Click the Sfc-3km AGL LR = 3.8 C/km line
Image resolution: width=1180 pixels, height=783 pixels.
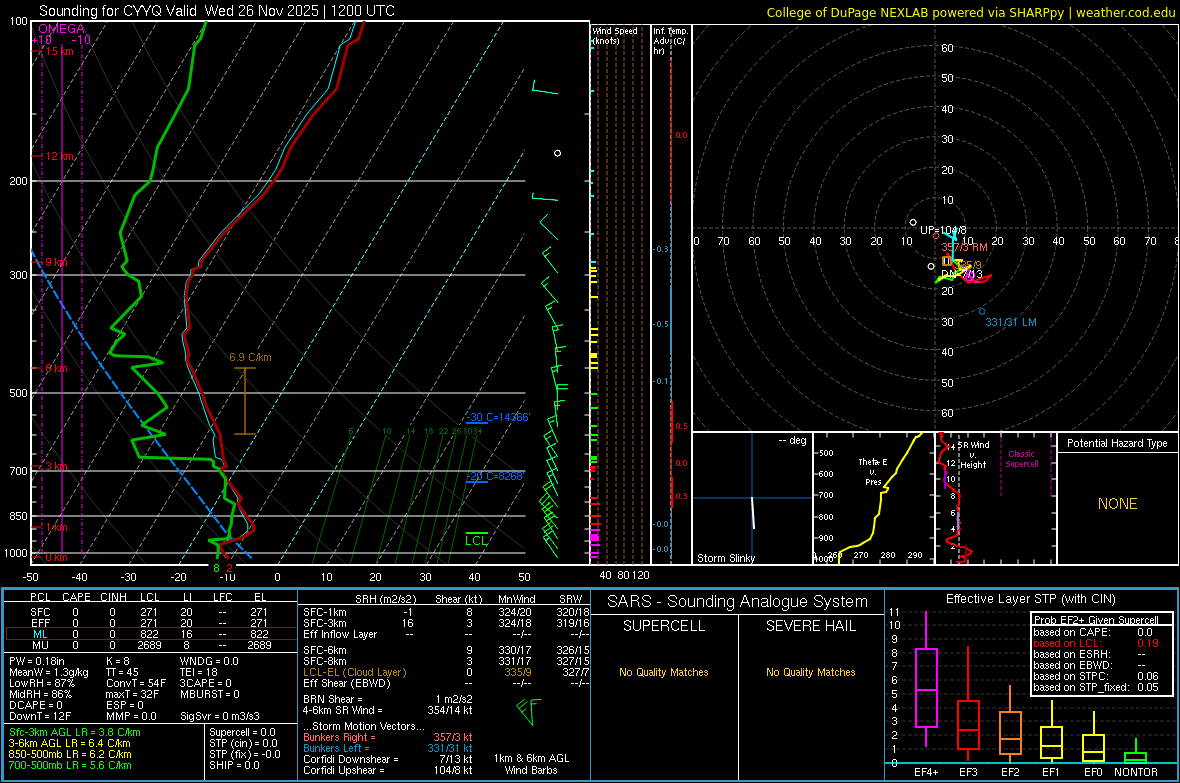pos(75,733)
